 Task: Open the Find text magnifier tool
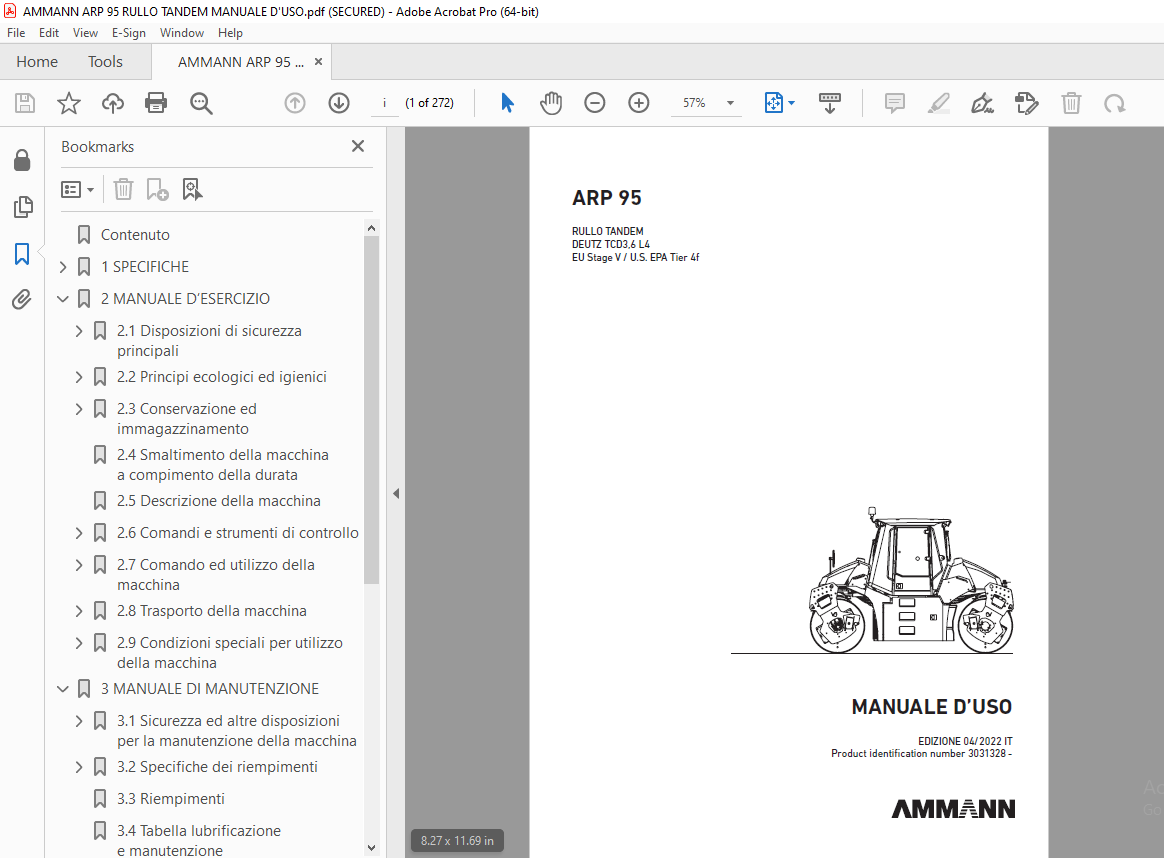click(201, 103)
